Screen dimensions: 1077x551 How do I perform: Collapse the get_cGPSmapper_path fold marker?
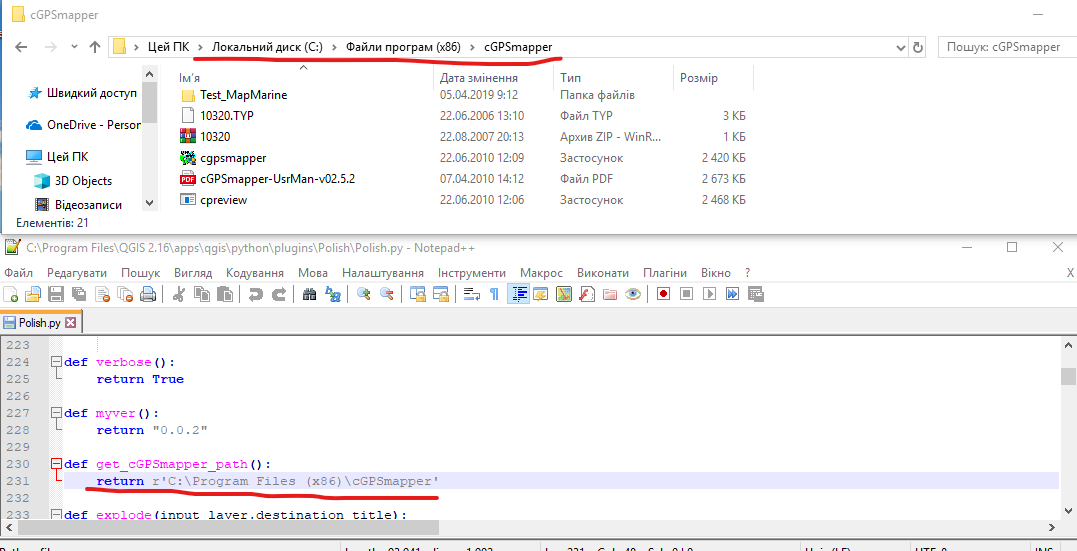(56, 464)
